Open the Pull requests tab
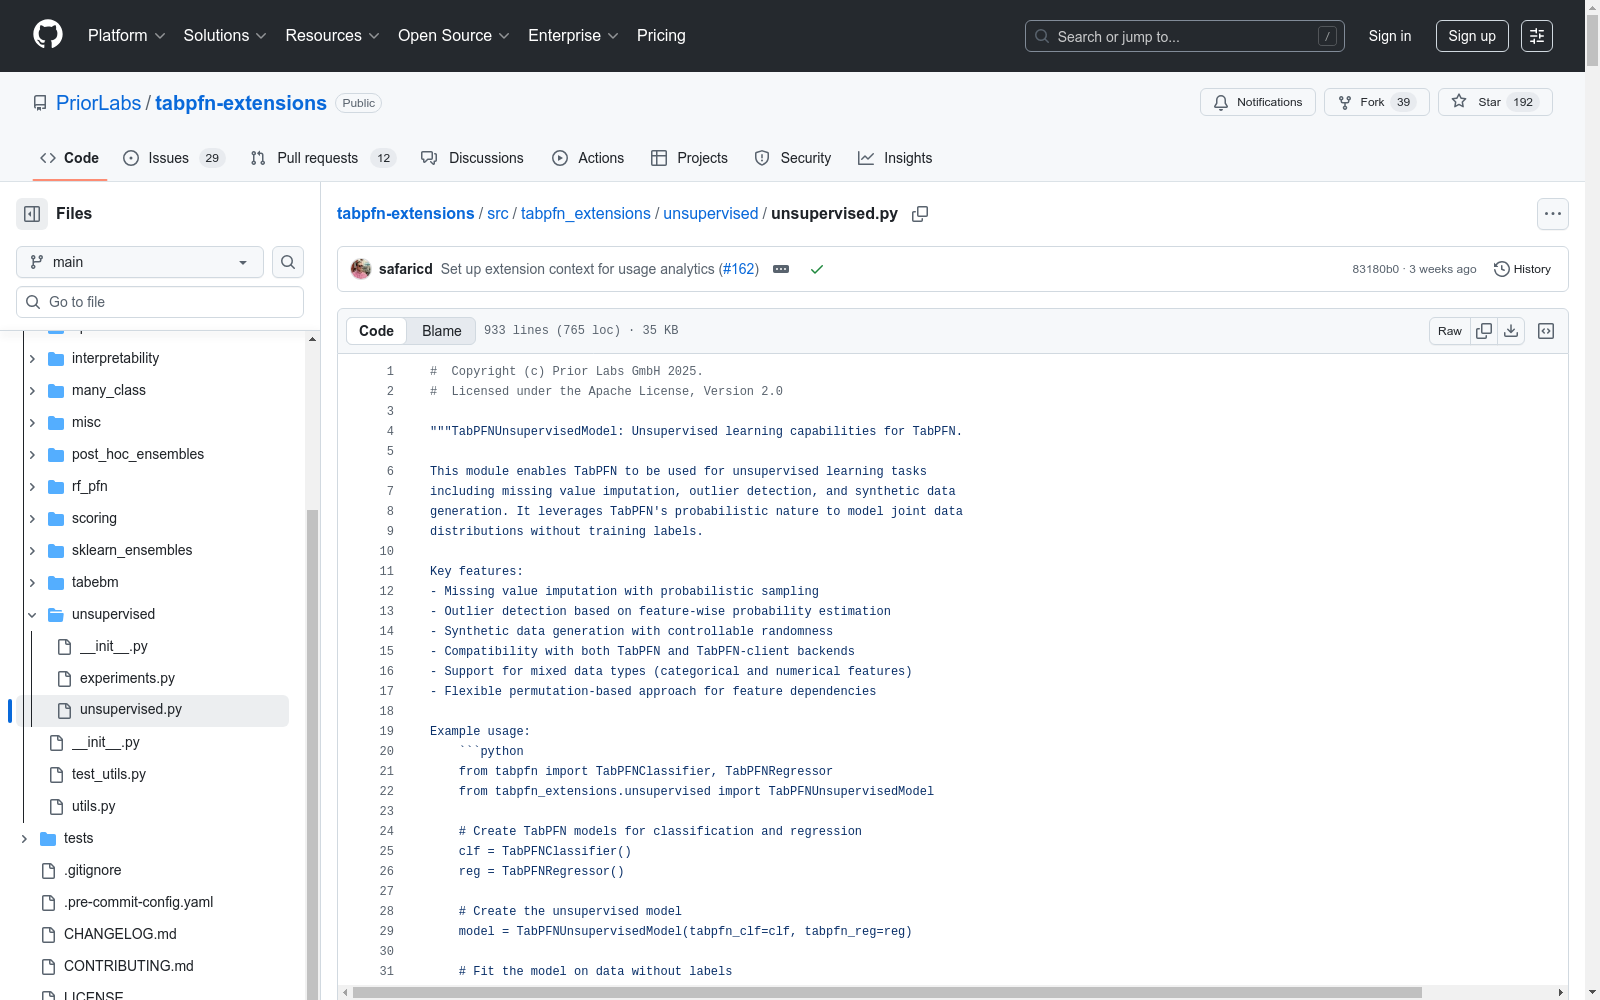1600x1000 pixels. (322, 158)
